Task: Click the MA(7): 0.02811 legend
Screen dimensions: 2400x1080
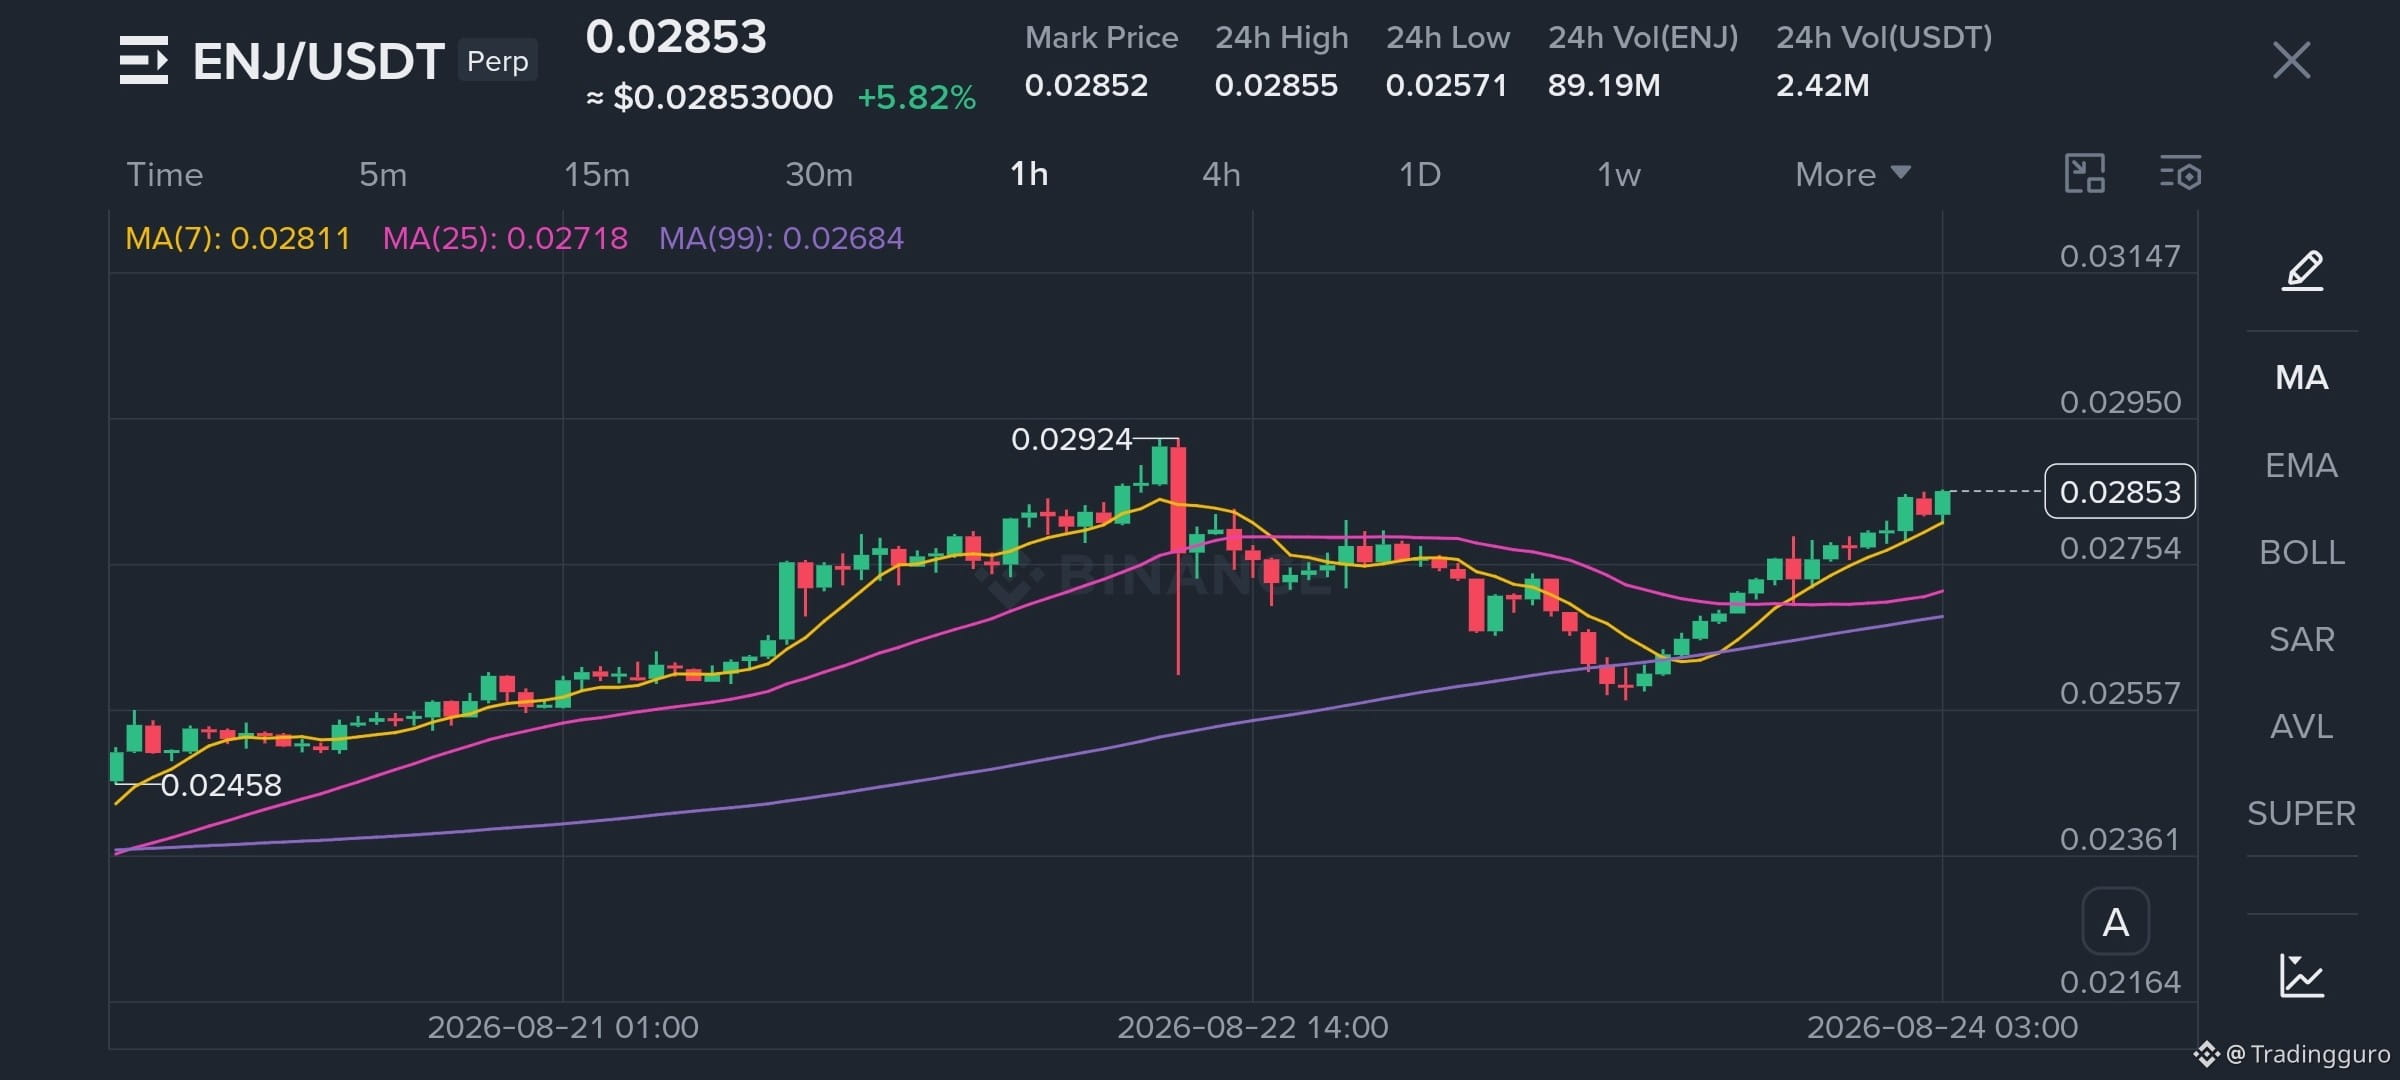Action: (238, 238)
